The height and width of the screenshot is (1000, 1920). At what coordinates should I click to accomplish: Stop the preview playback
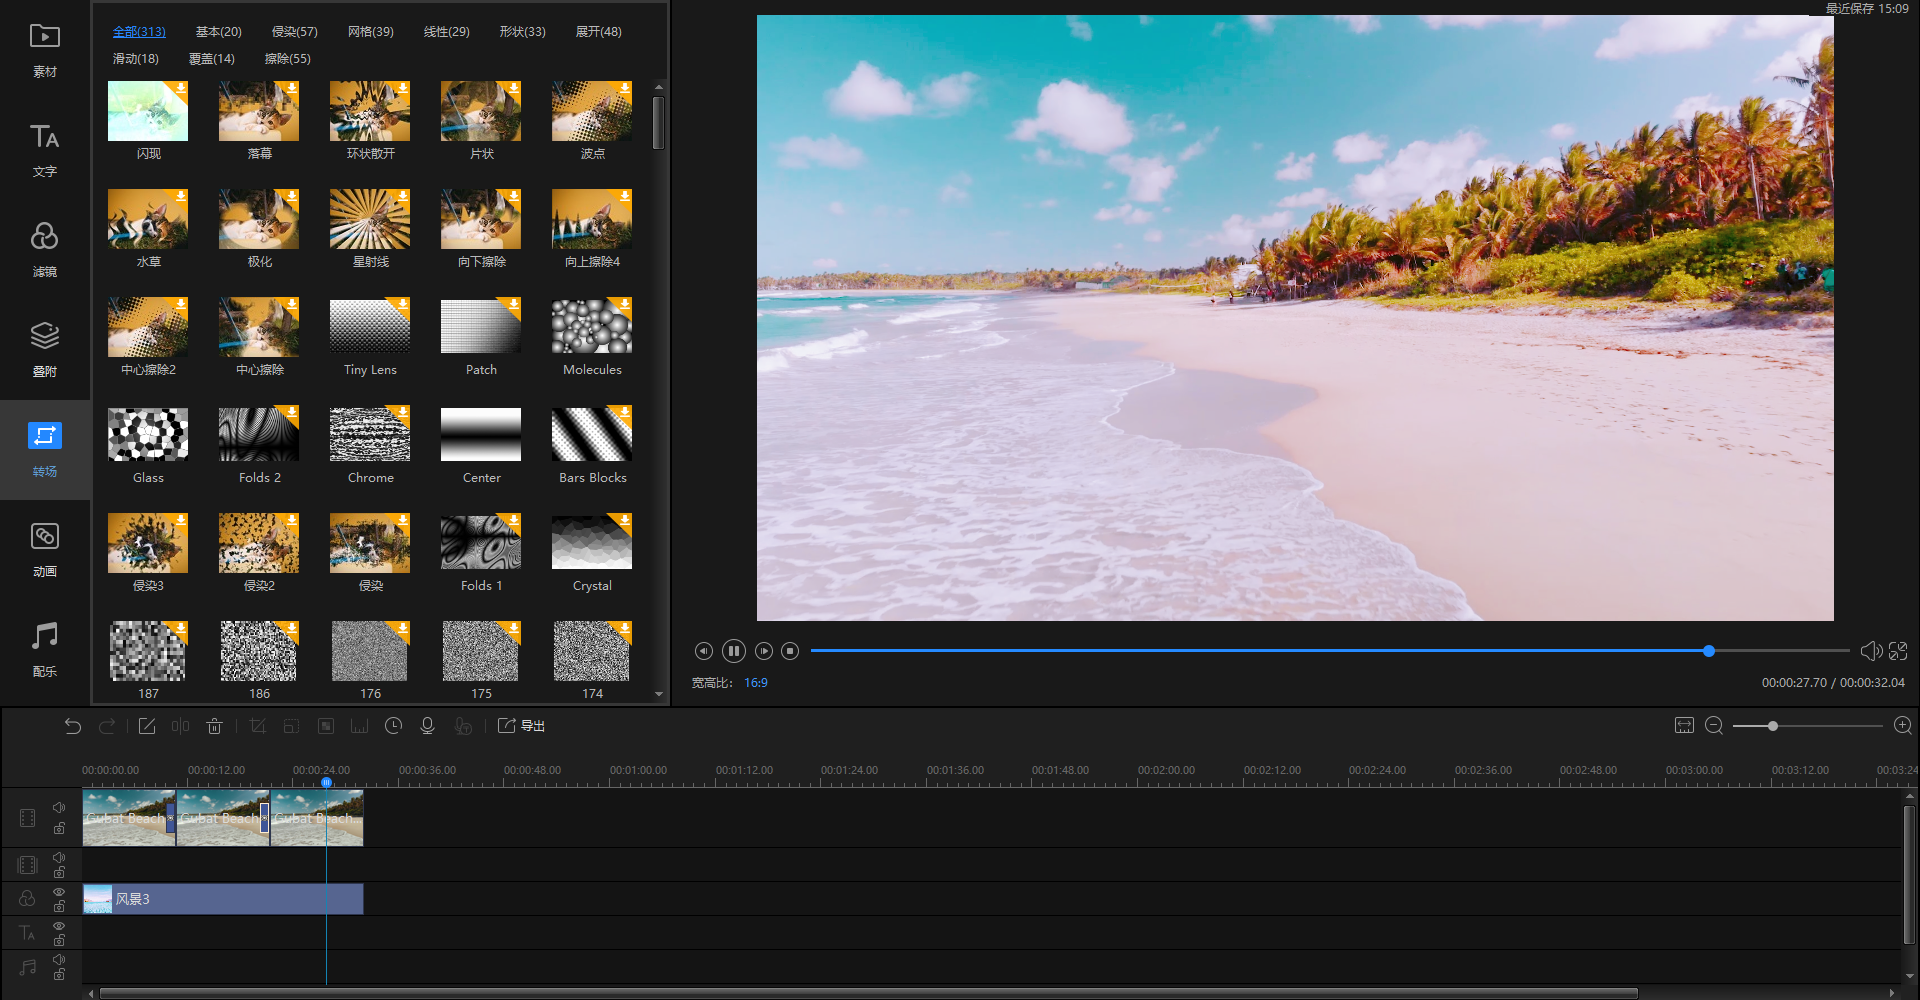[x=790, y=651]
